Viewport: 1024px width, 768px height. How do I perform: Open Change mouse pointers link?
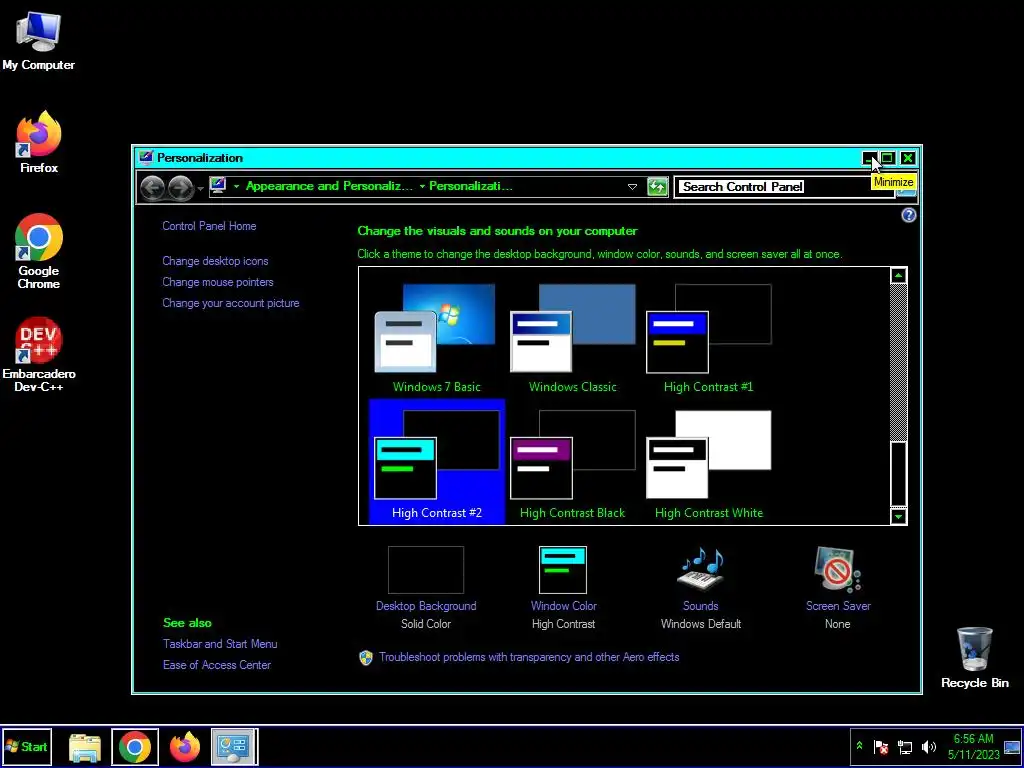click(x=217, y=282)
